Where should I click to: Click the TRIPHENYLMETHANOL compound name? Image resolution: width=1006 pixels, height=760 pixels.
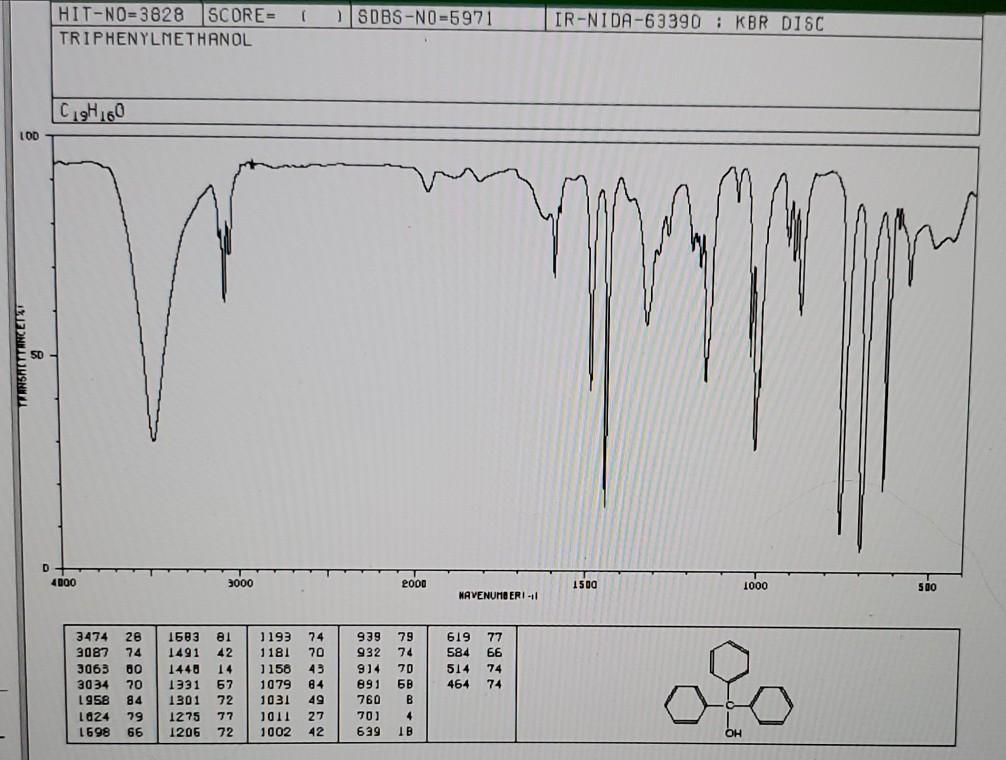click(x=155, y=39)
